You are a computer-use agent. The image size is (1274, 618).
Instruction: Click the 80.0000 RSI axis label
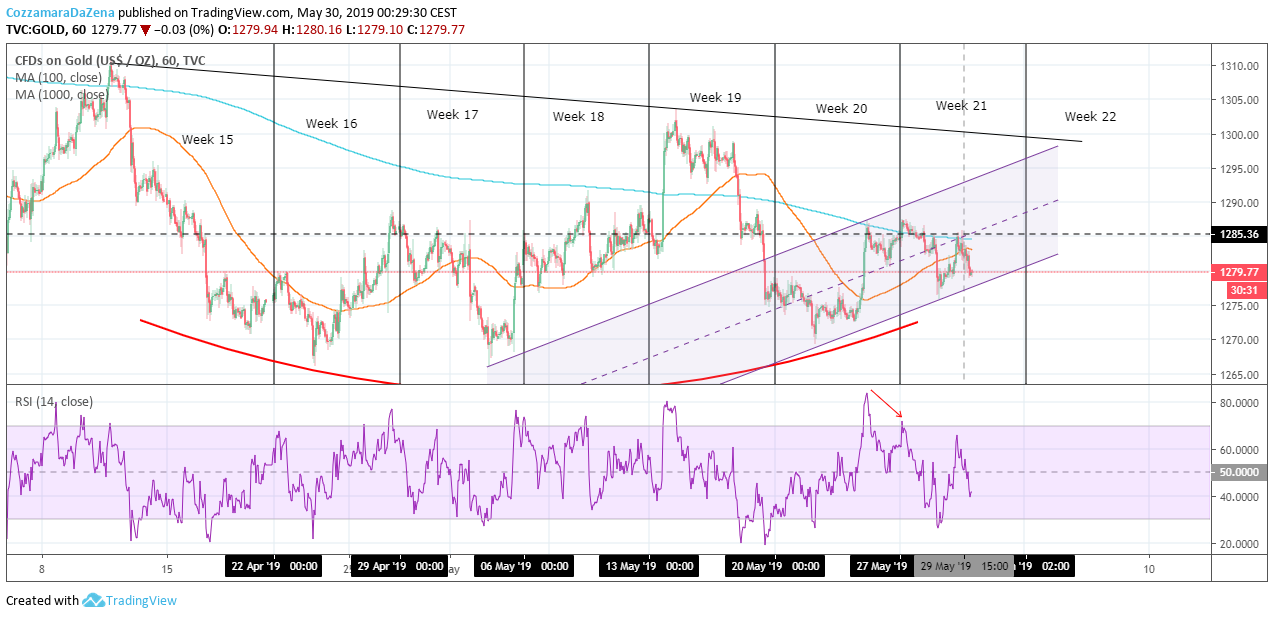(x=1239, y=404)
